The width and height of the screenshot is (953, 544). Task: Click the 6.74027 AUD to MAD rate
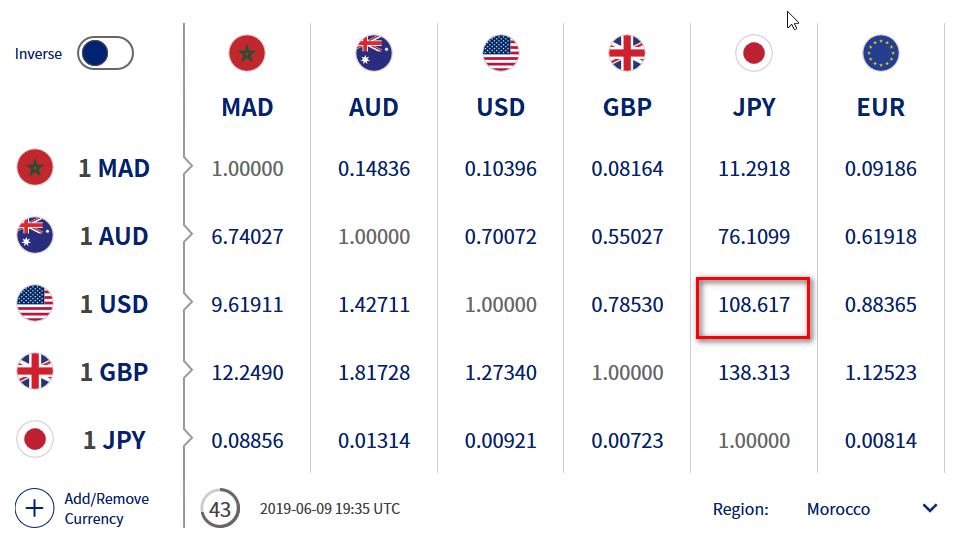[x=247, y=236]
